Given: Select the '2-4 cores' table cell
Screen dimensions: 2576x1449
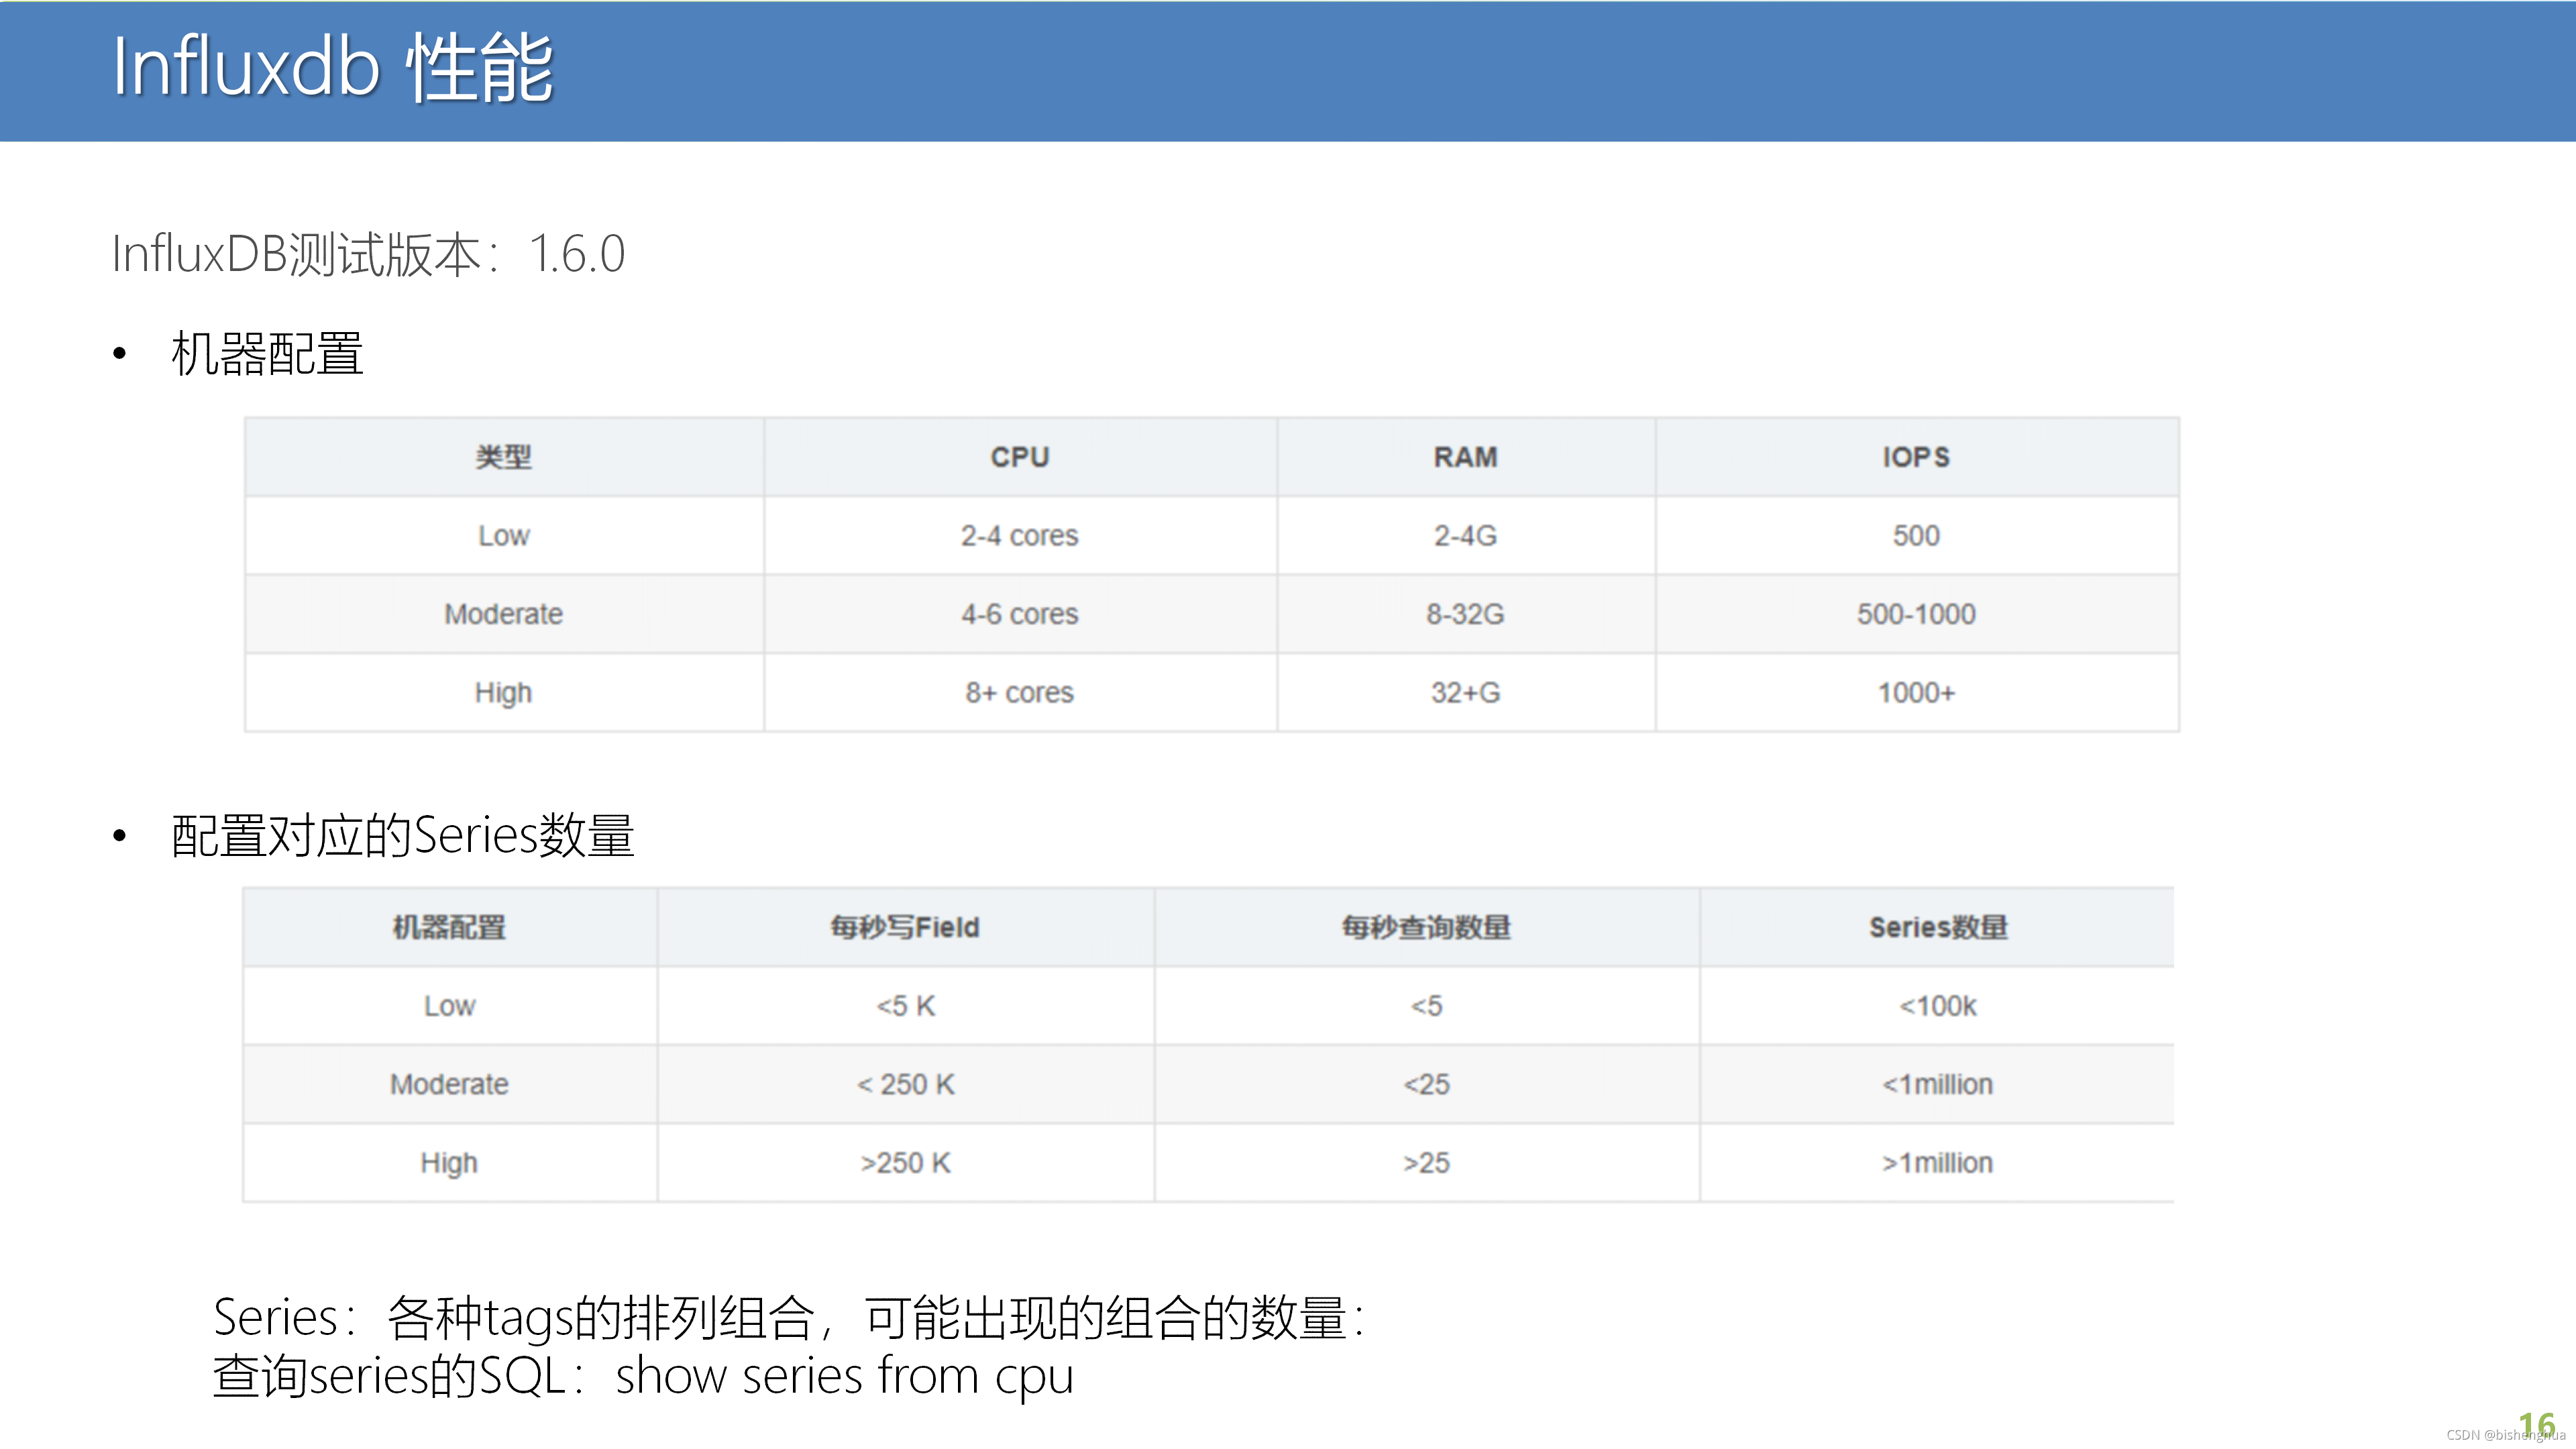Looking at the screenshot, I should pos(1019,536).
